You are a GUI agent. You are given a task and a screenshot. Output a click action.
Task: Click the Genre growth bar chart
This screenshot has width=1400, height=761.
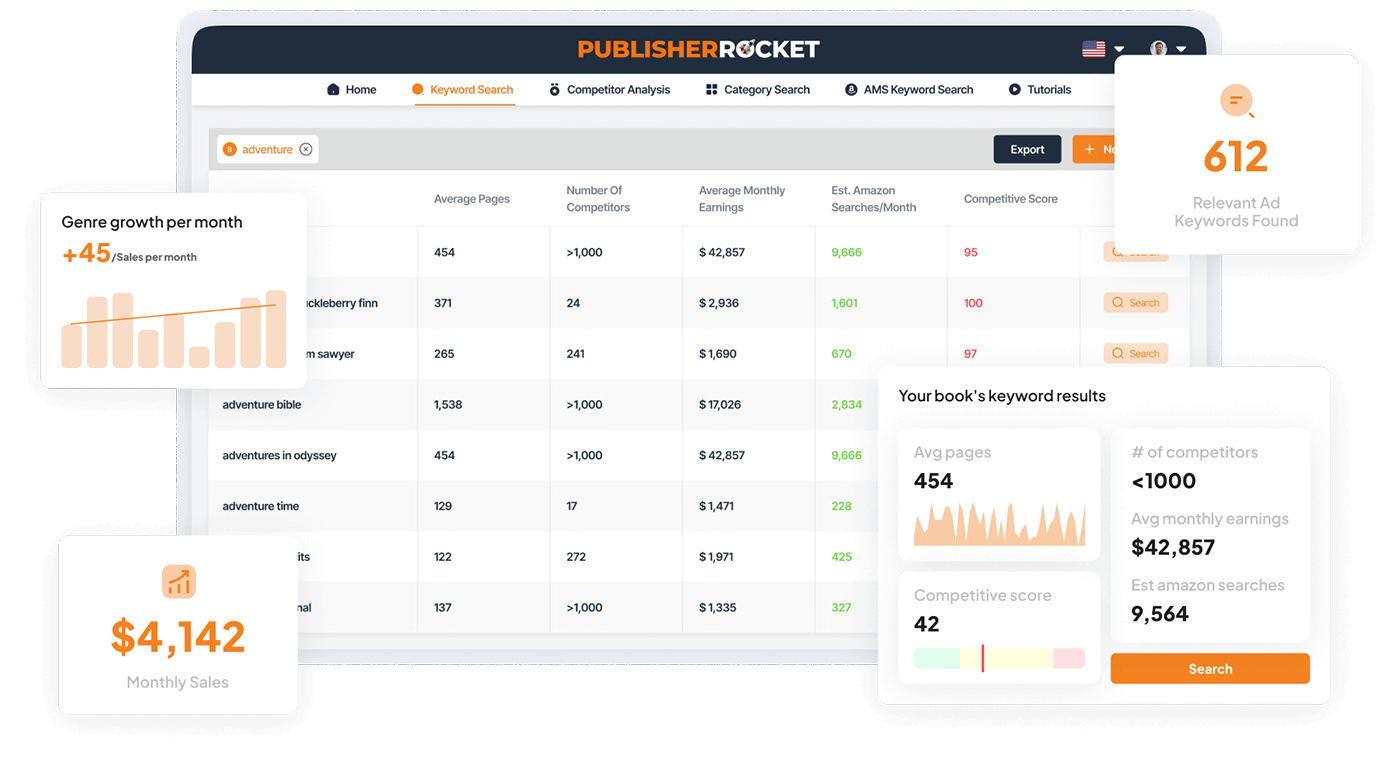pyautogui.click(x=174, y=329)
